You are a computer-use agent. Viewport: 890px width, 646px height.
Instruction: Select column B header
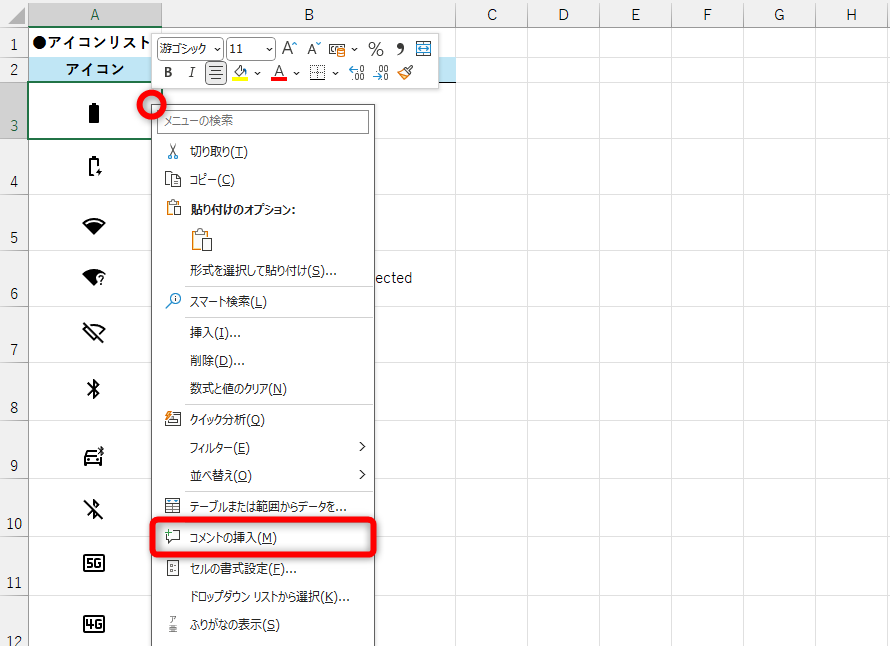(x=309, y=14)
